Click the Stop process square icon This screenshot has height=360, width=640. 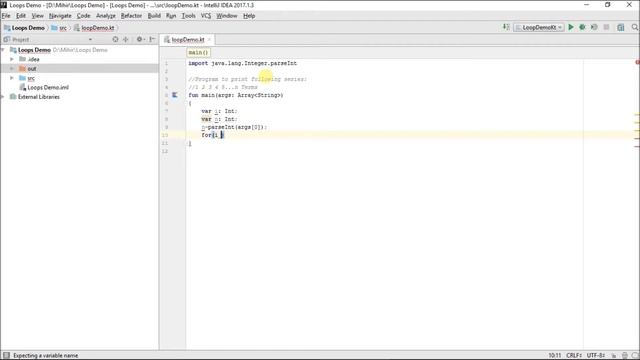(x=606, y=27)
